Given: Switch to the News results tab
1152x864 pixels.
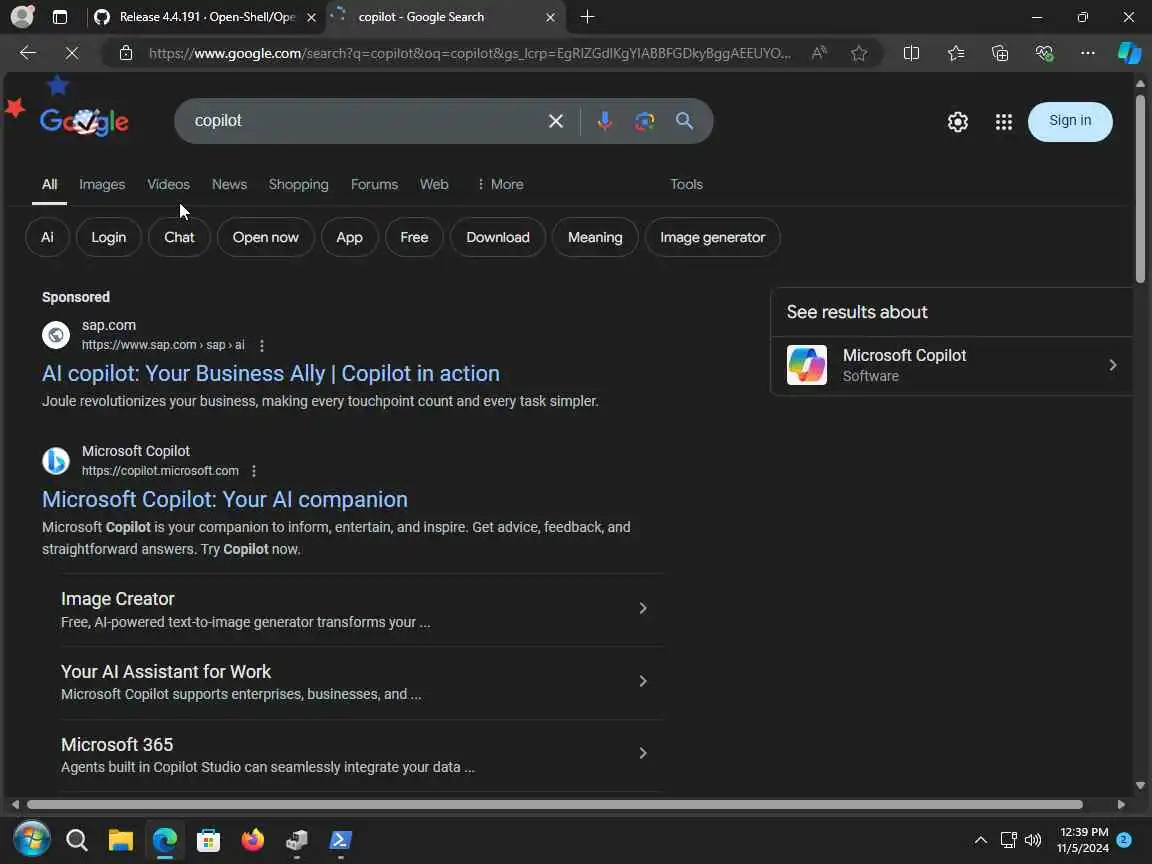Looking at the screenshot, I should [229, 184].
